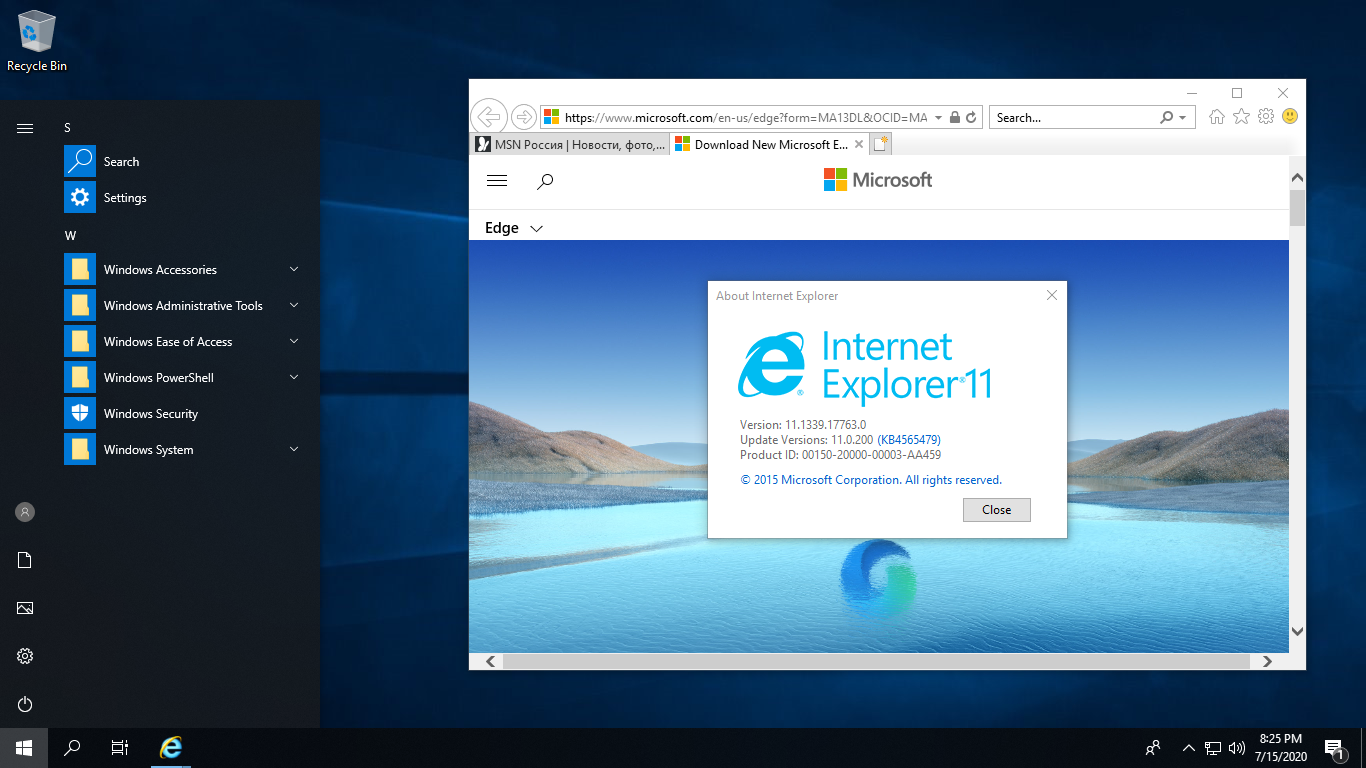Open Task View on the taskbar

tap(120, 747)
